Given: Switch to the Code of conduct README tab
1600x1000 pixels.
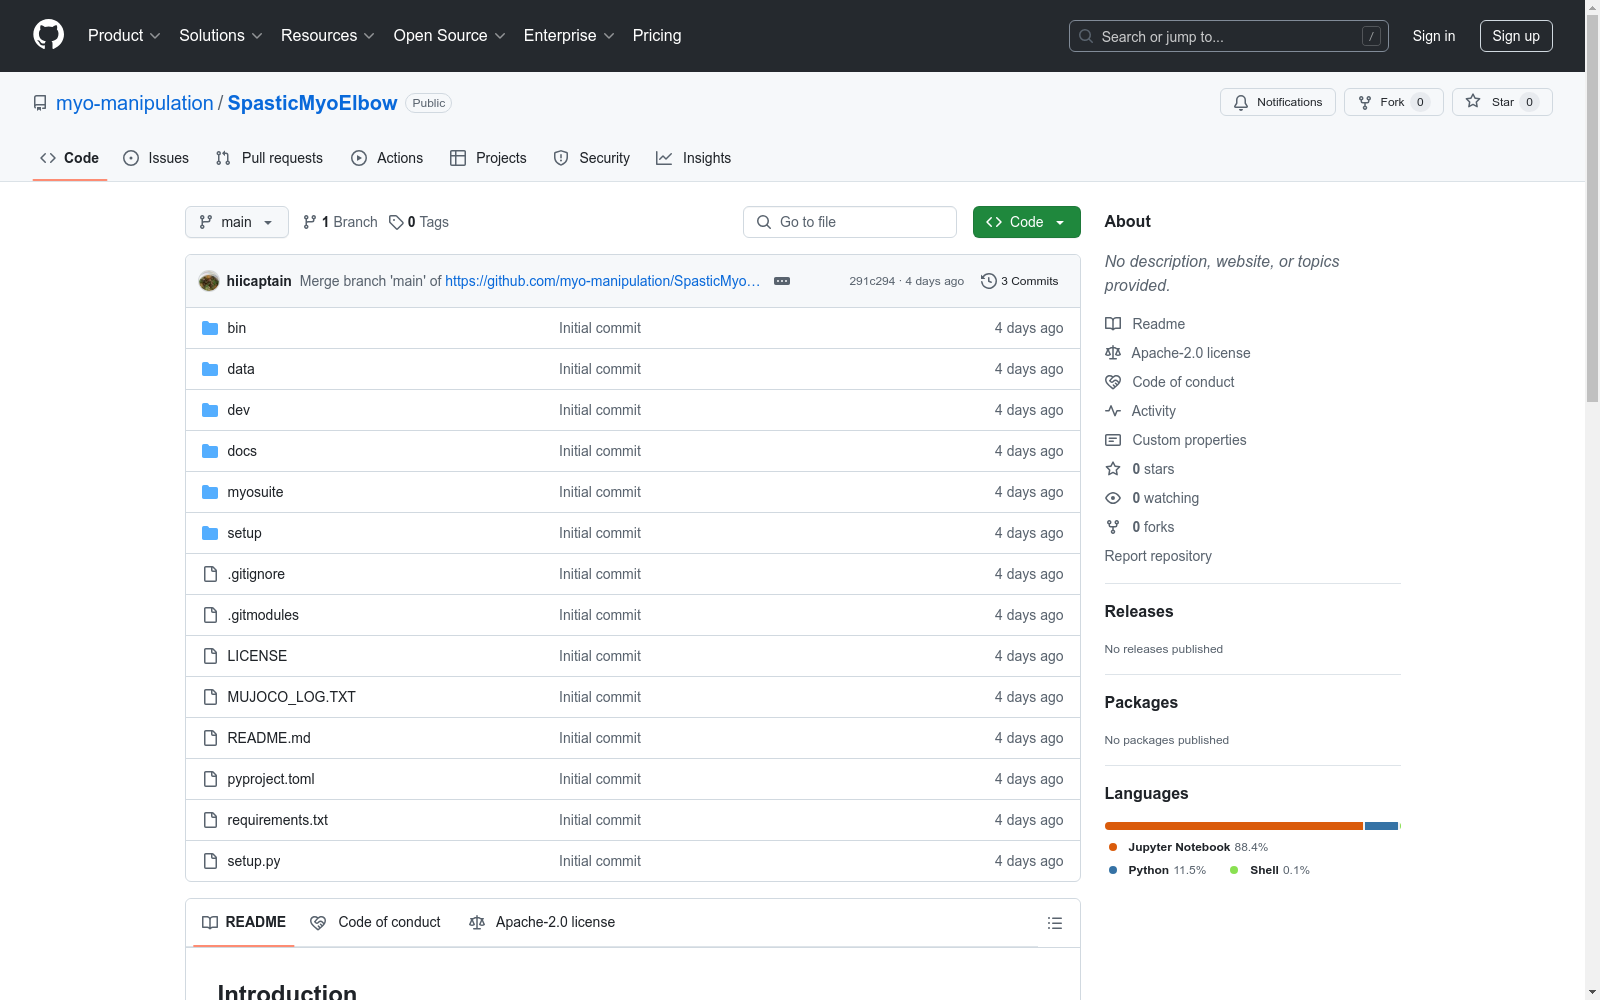Looking at the screenshot, I should pyautogui.click(x=376, y=922).
